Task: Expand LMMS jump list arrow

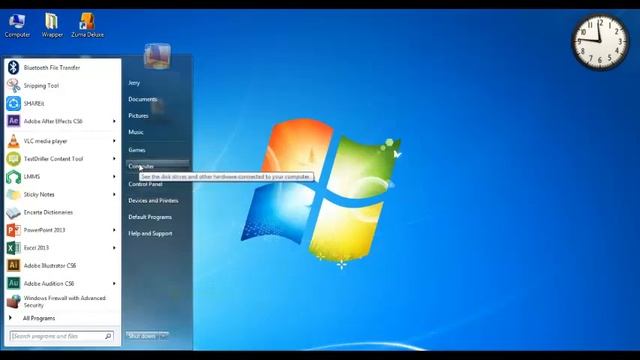Action: 114,176
